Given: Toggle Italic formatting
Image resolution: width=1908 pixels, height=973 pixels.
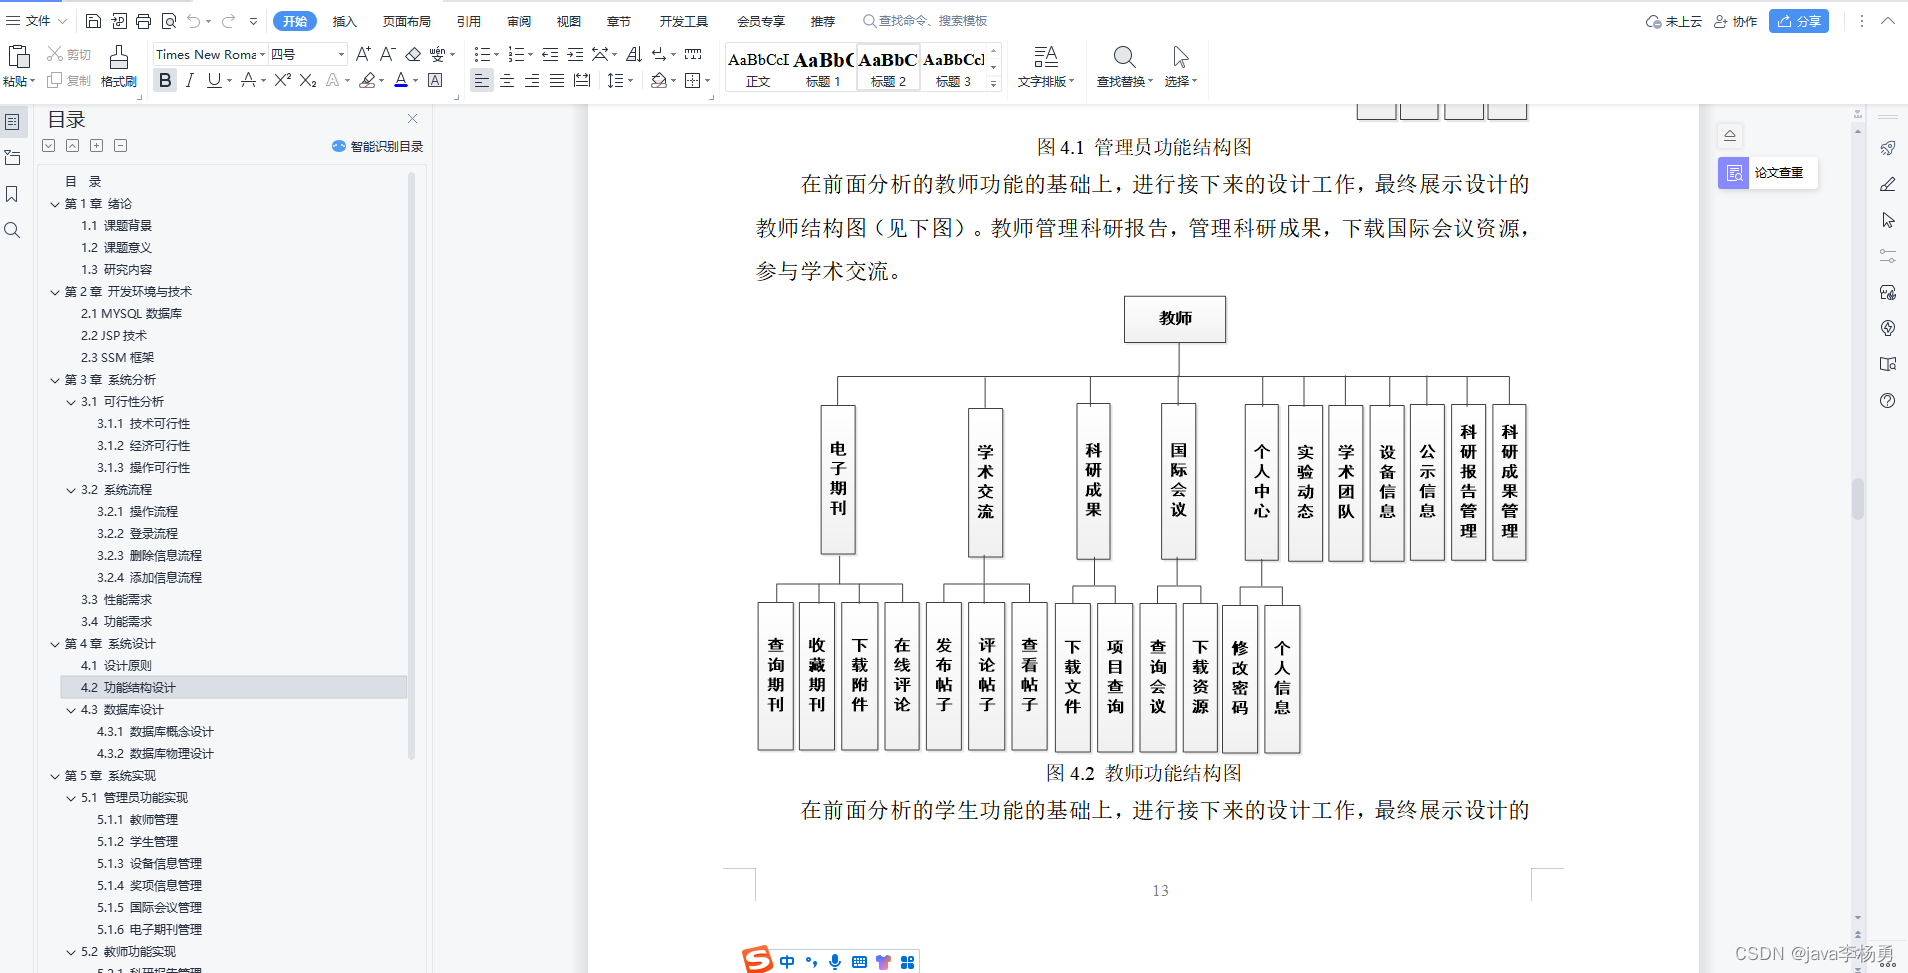Looking at the screenshot, I should (x=189, y=80).
